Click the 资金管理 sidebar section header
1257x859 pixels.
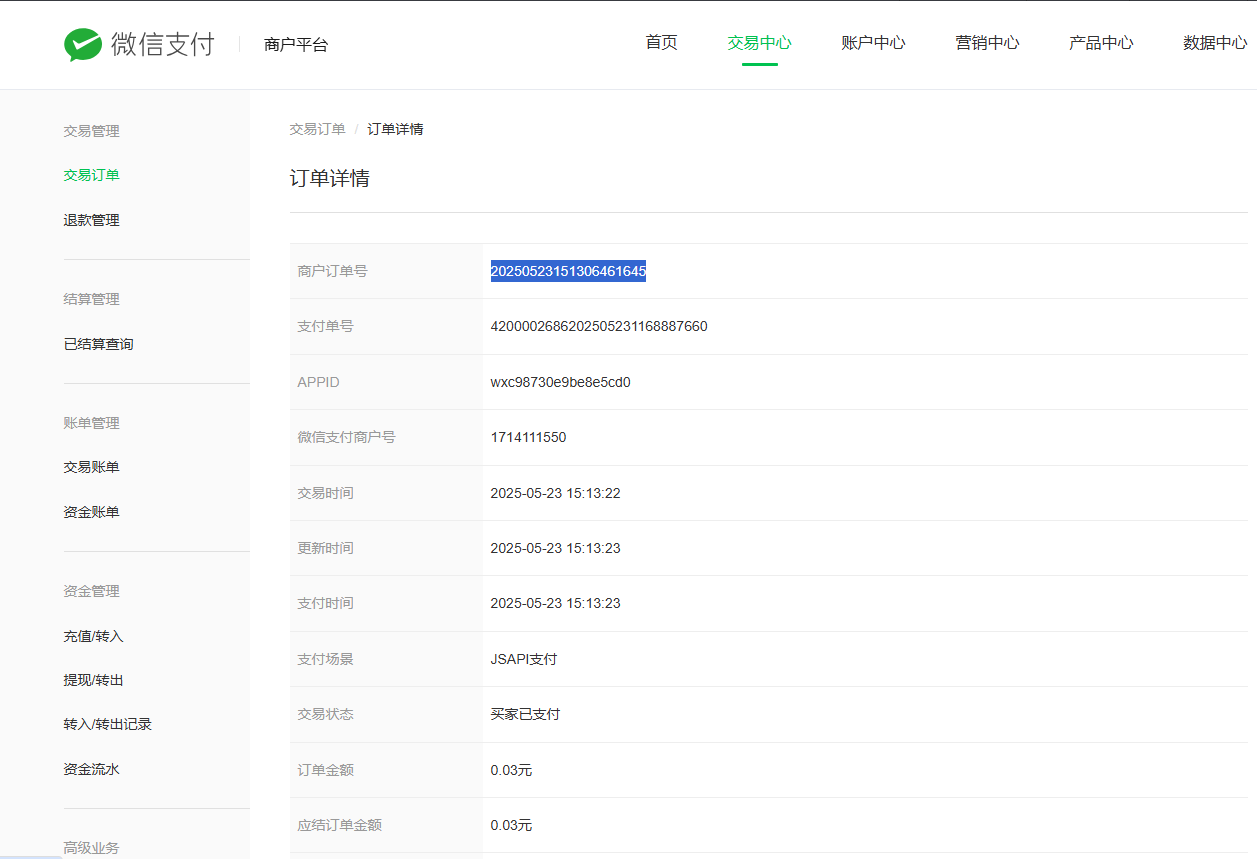pyautogui.click(x=92, y=591)
